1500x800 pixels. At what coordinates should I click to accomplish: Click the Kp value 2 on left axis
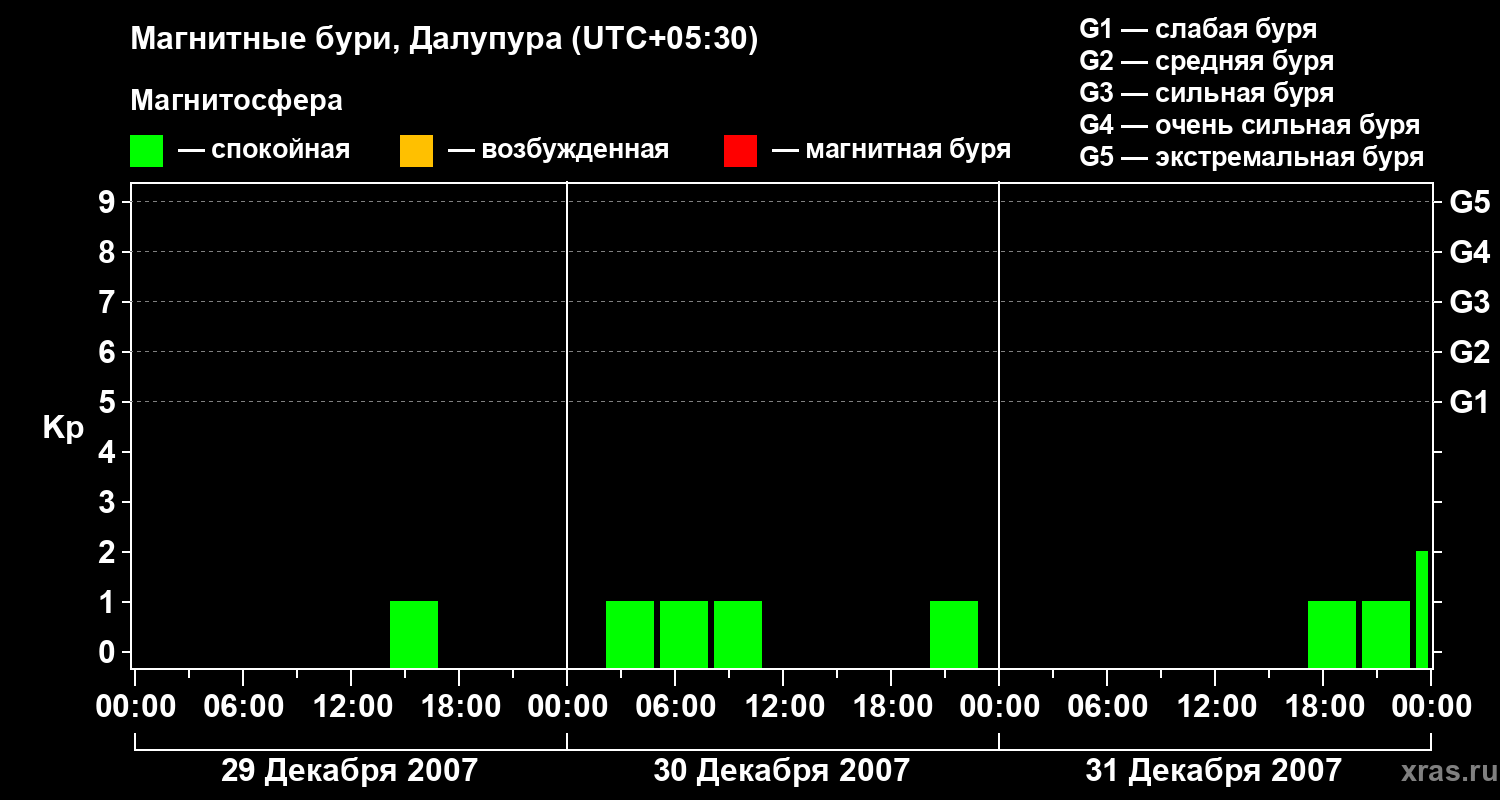[108, 552]
